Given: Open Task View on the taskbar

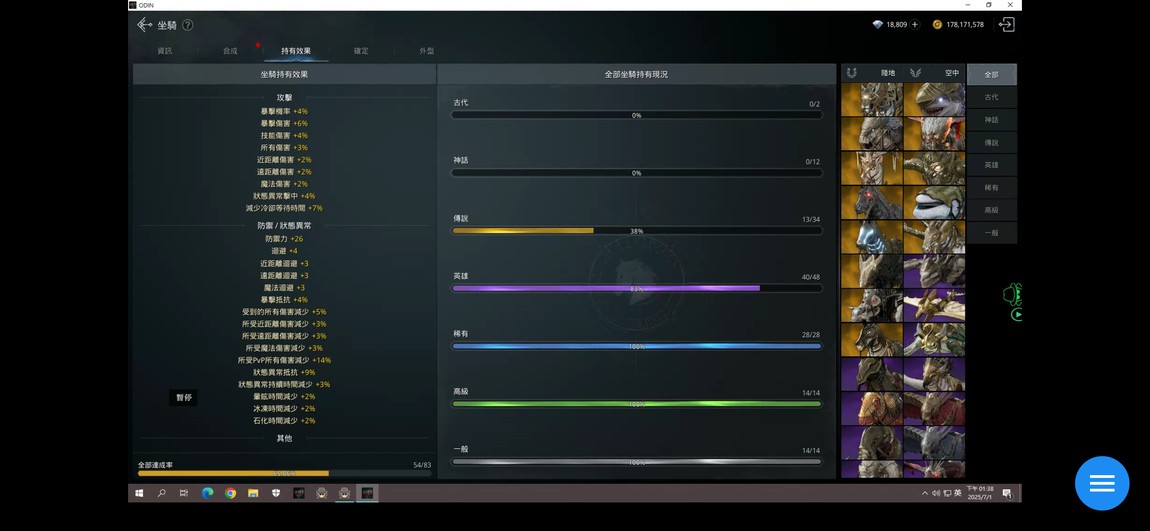Looking at the screenshot, I should [x=184, y=493].
